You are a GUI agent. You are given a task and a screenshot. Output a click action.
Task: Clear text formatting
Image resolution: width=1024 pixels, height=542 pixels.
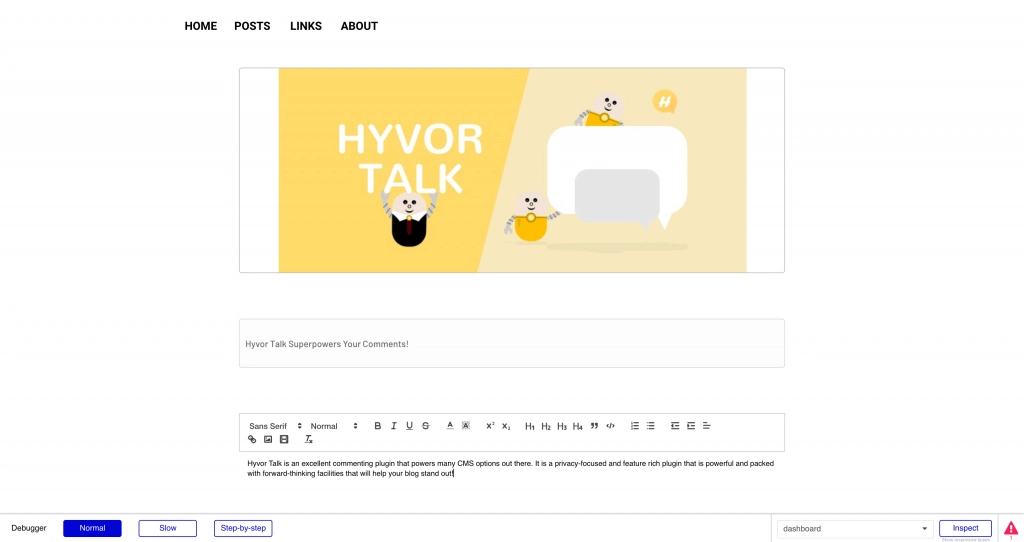coord(309,439)
